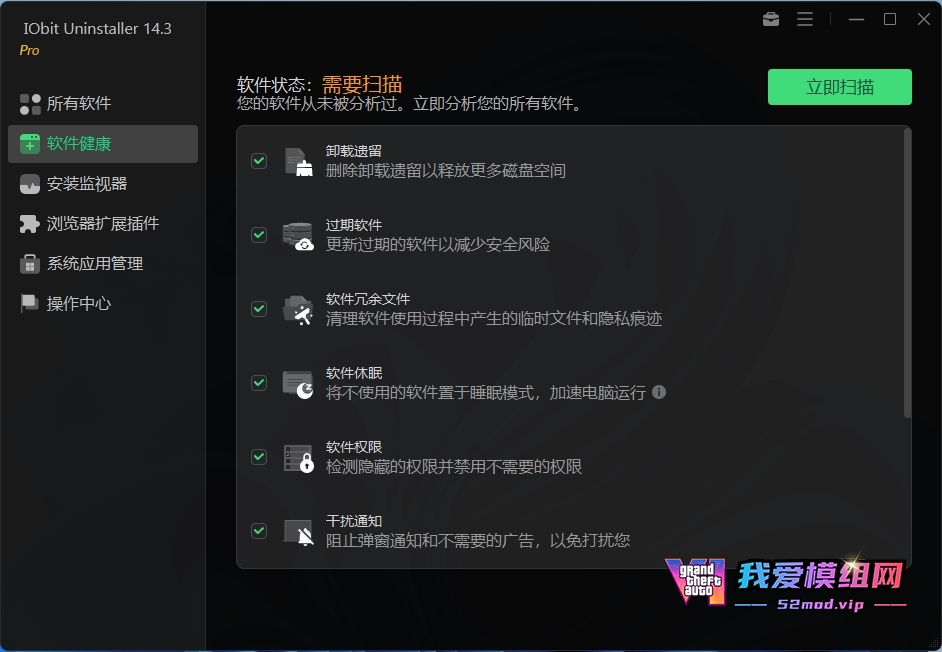Click the Pro edition label
Viewport: 942px width, 652px height.
[29, 50]
